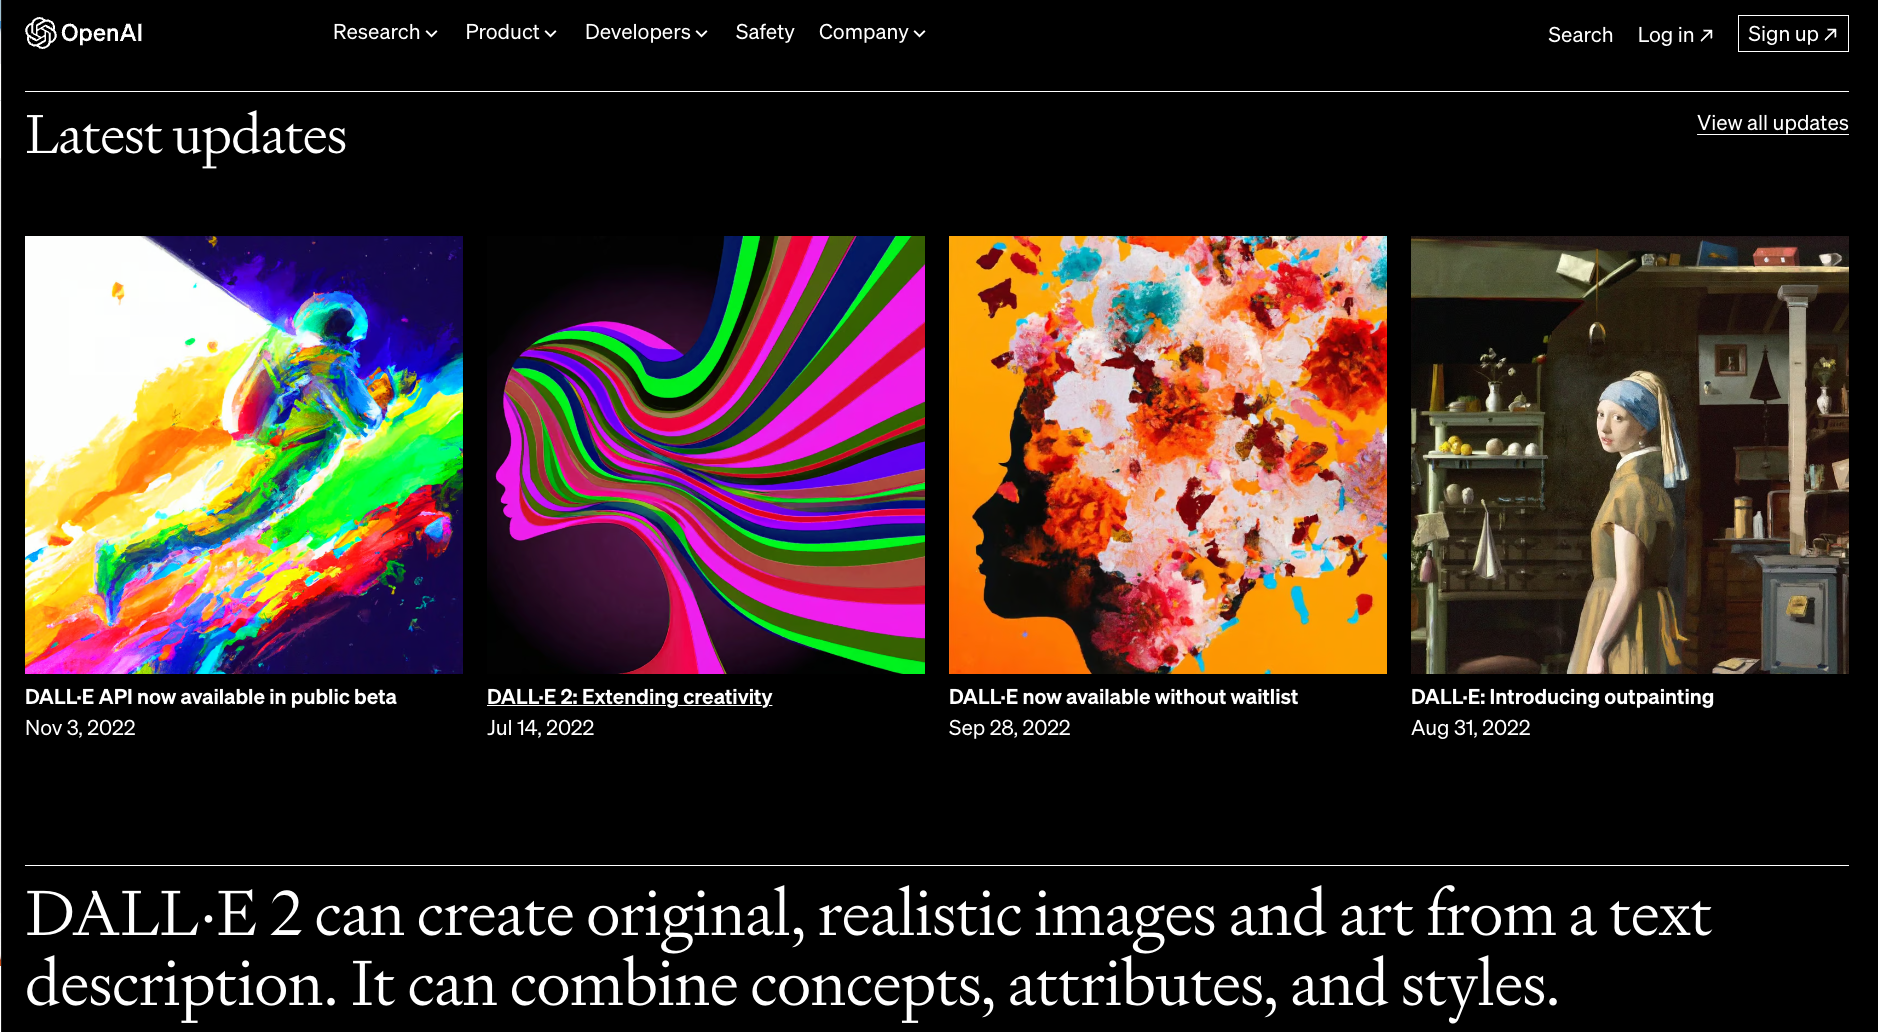This screenshot has height=1032, width=1878.
Task: Open the Search option
Action: click(1580, 35)
